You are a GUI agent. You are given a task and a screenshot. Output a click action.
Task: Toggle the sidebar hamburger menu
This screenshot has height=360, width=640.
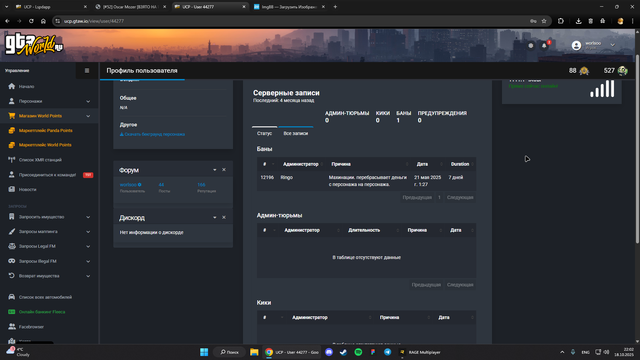(x=87, y=71)
